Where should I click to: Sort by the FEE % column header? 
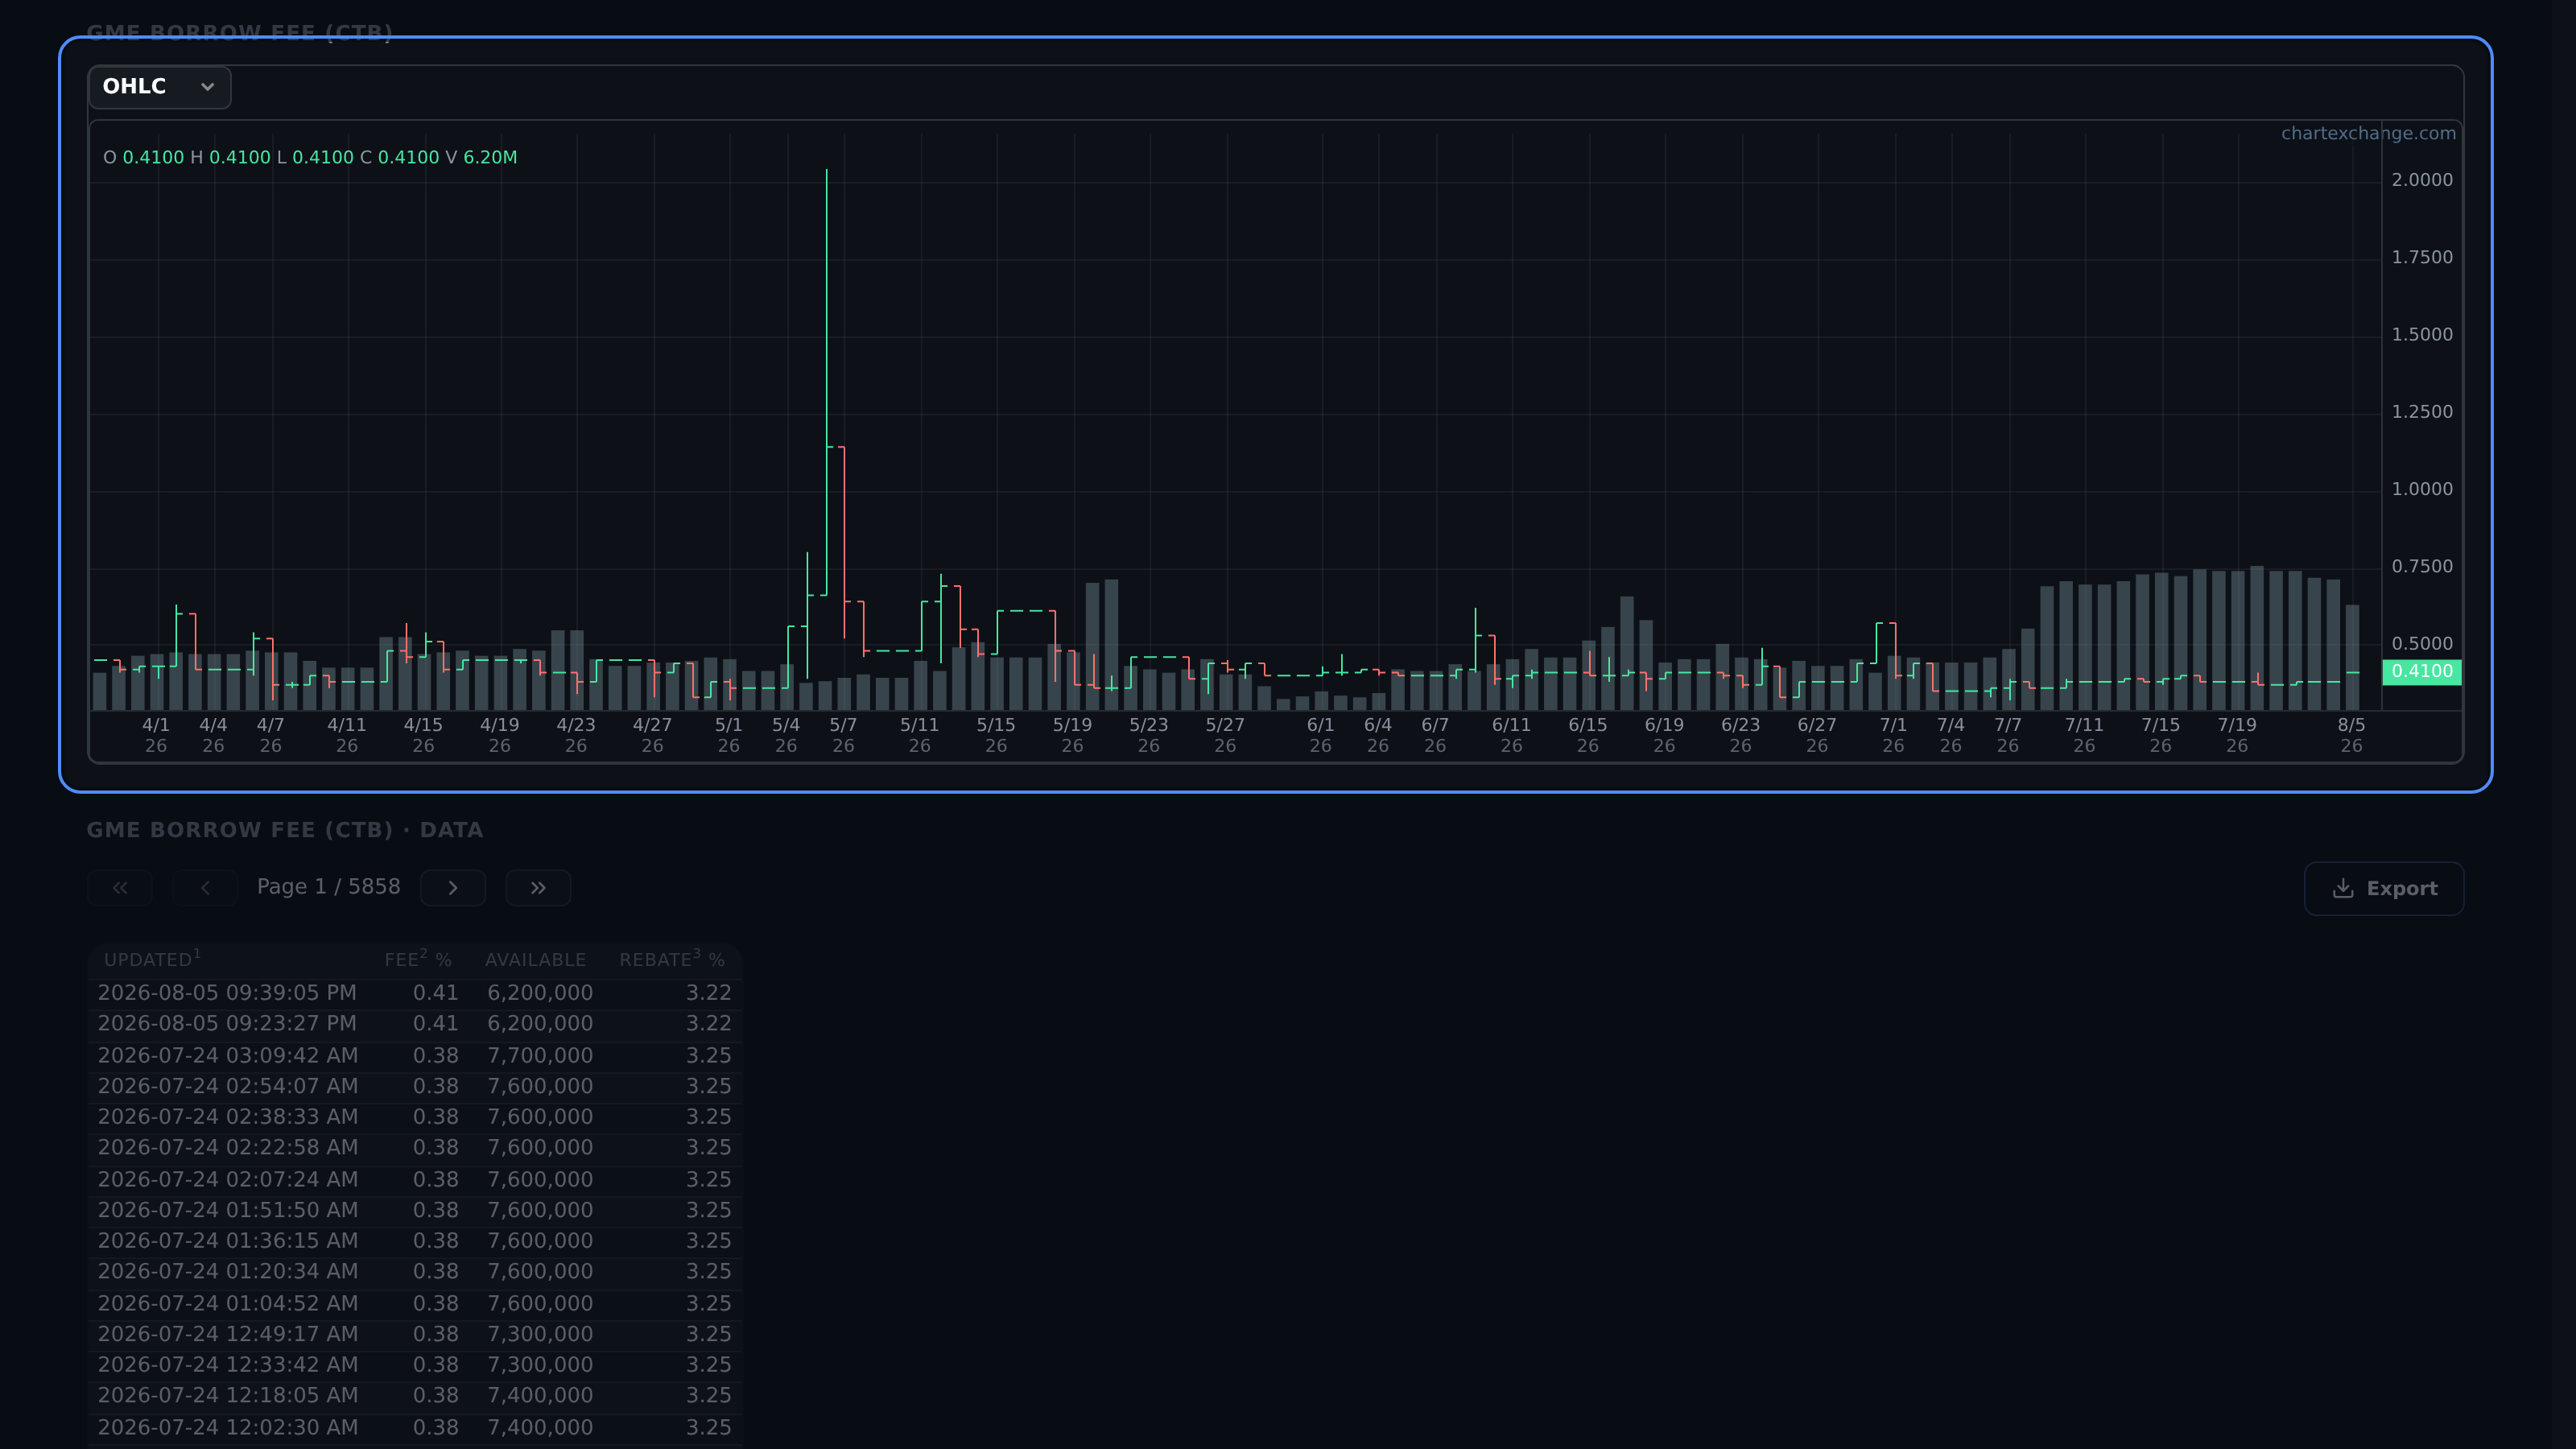[418, 959]
